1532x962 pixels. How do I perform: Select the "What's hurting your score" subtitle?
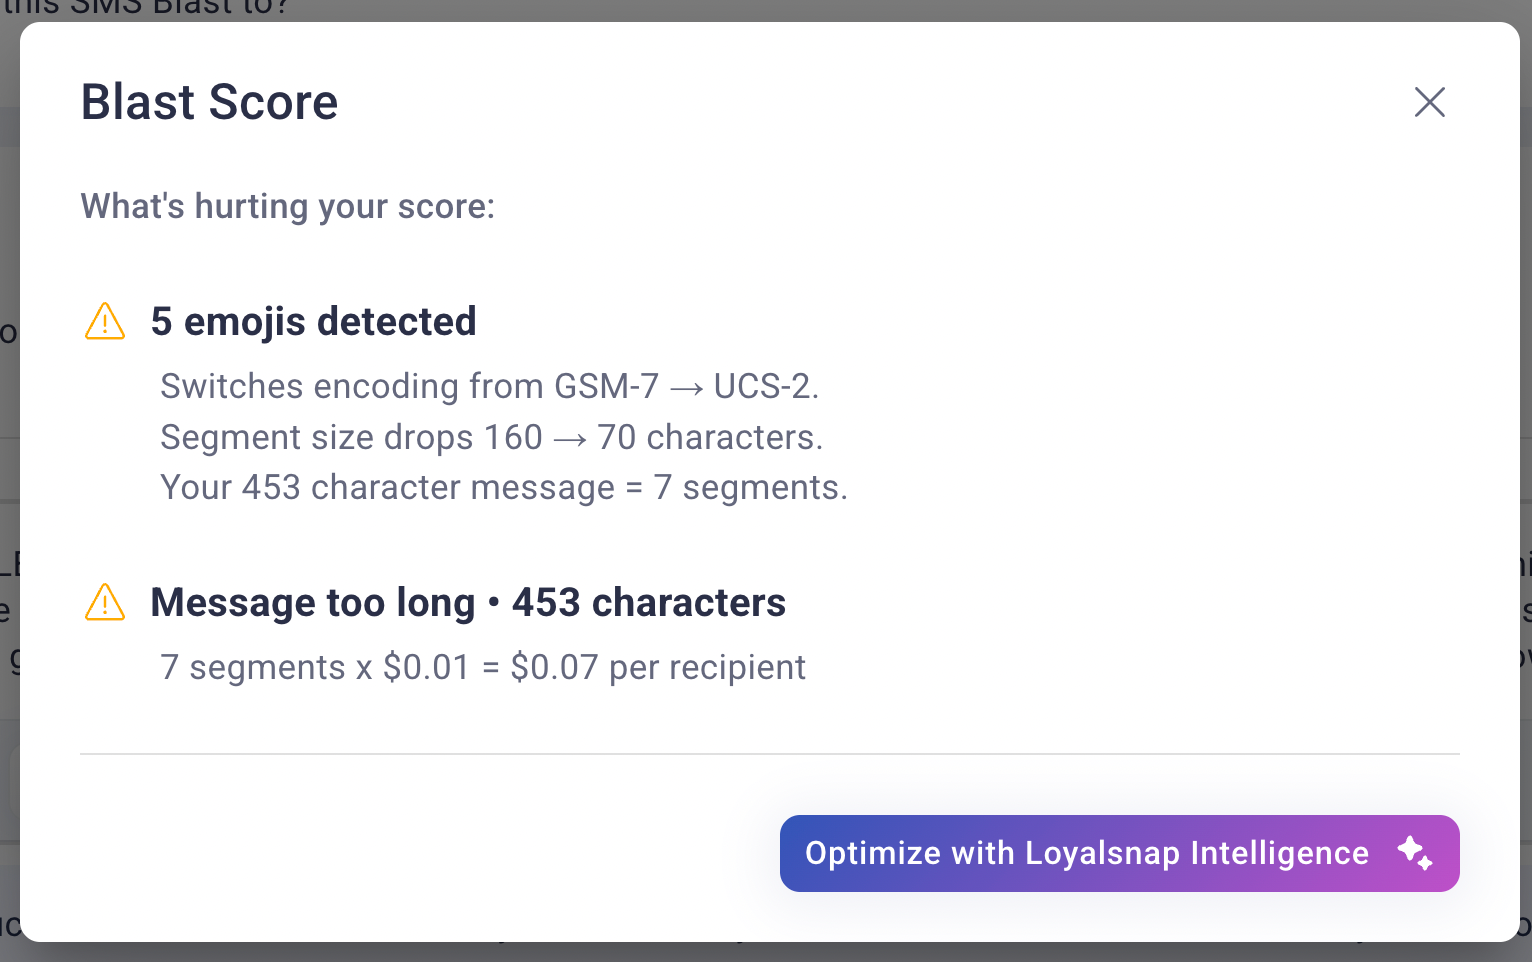click(288, 206)
